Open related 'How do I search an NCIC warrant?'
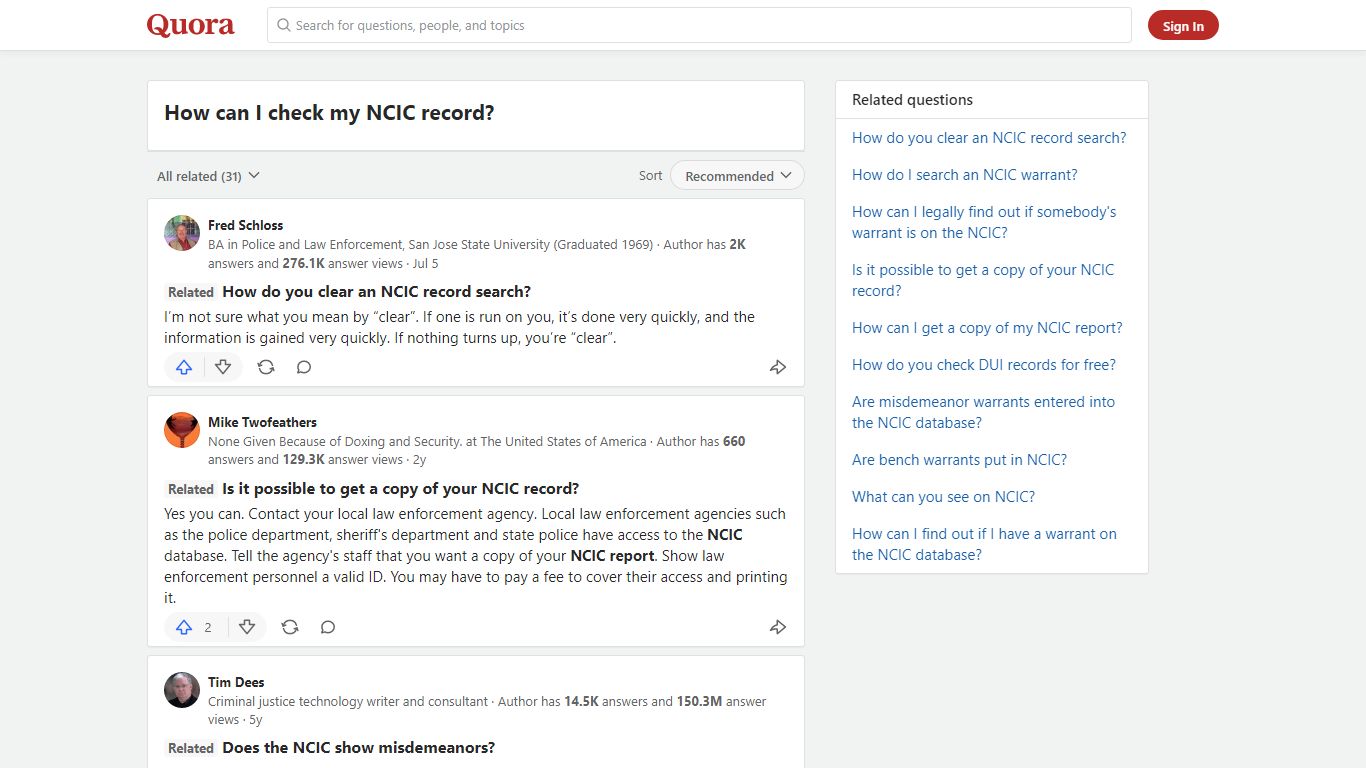This screenshot has height=768, width=1366. click(965, 175)
